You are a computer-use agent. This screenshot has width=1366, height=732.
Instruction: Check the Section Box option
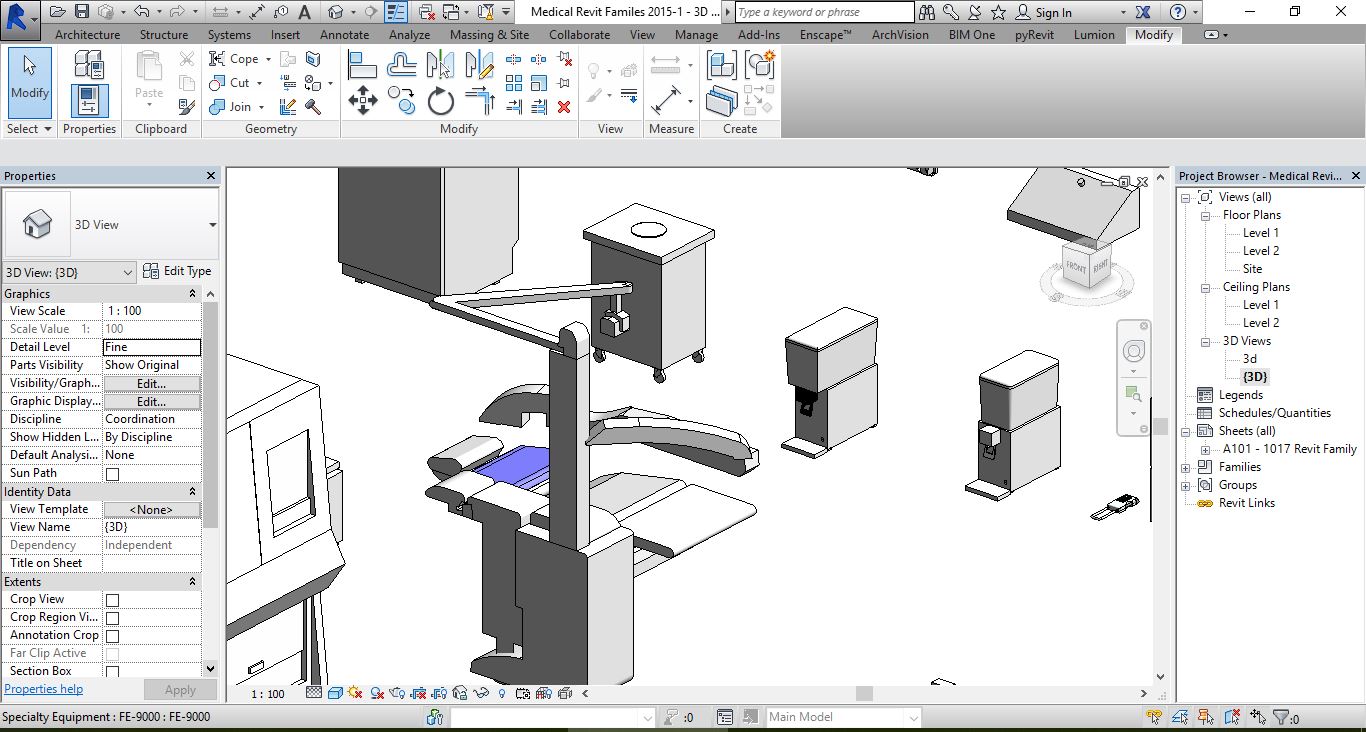112,672
